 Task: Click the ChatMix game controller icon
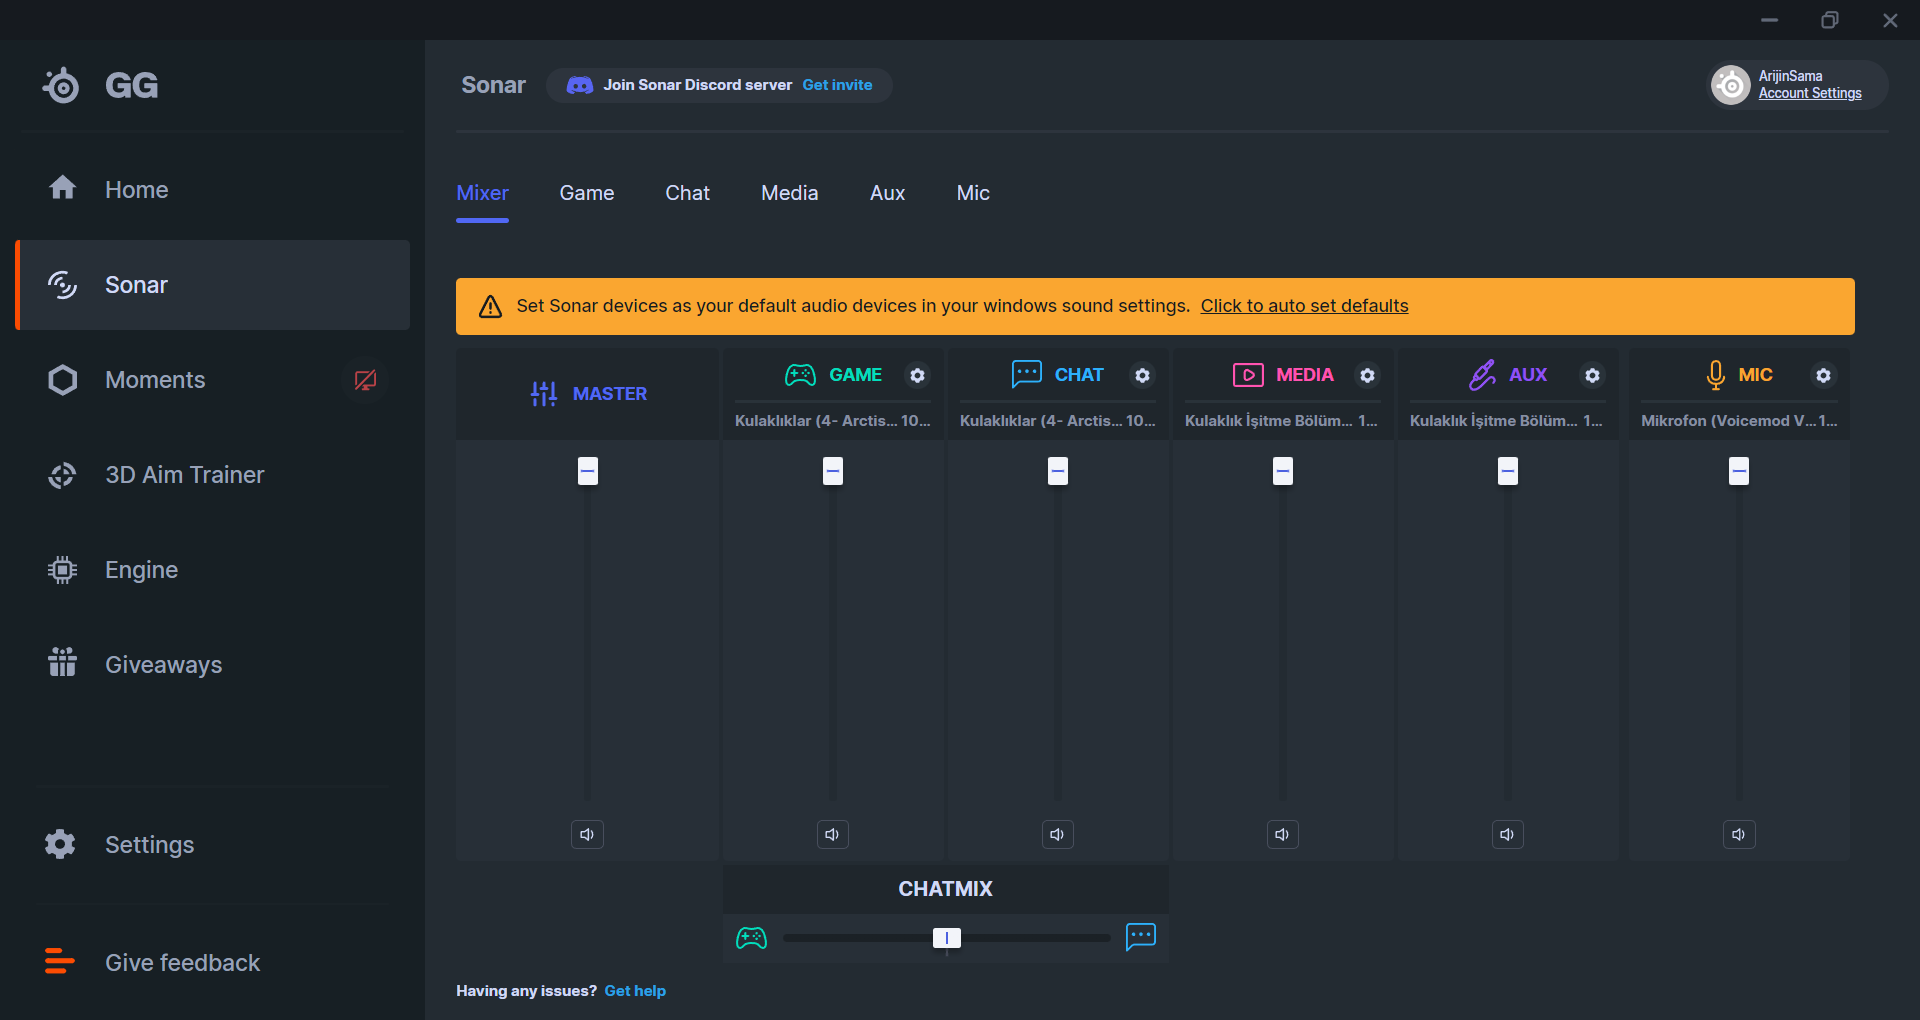752,938
